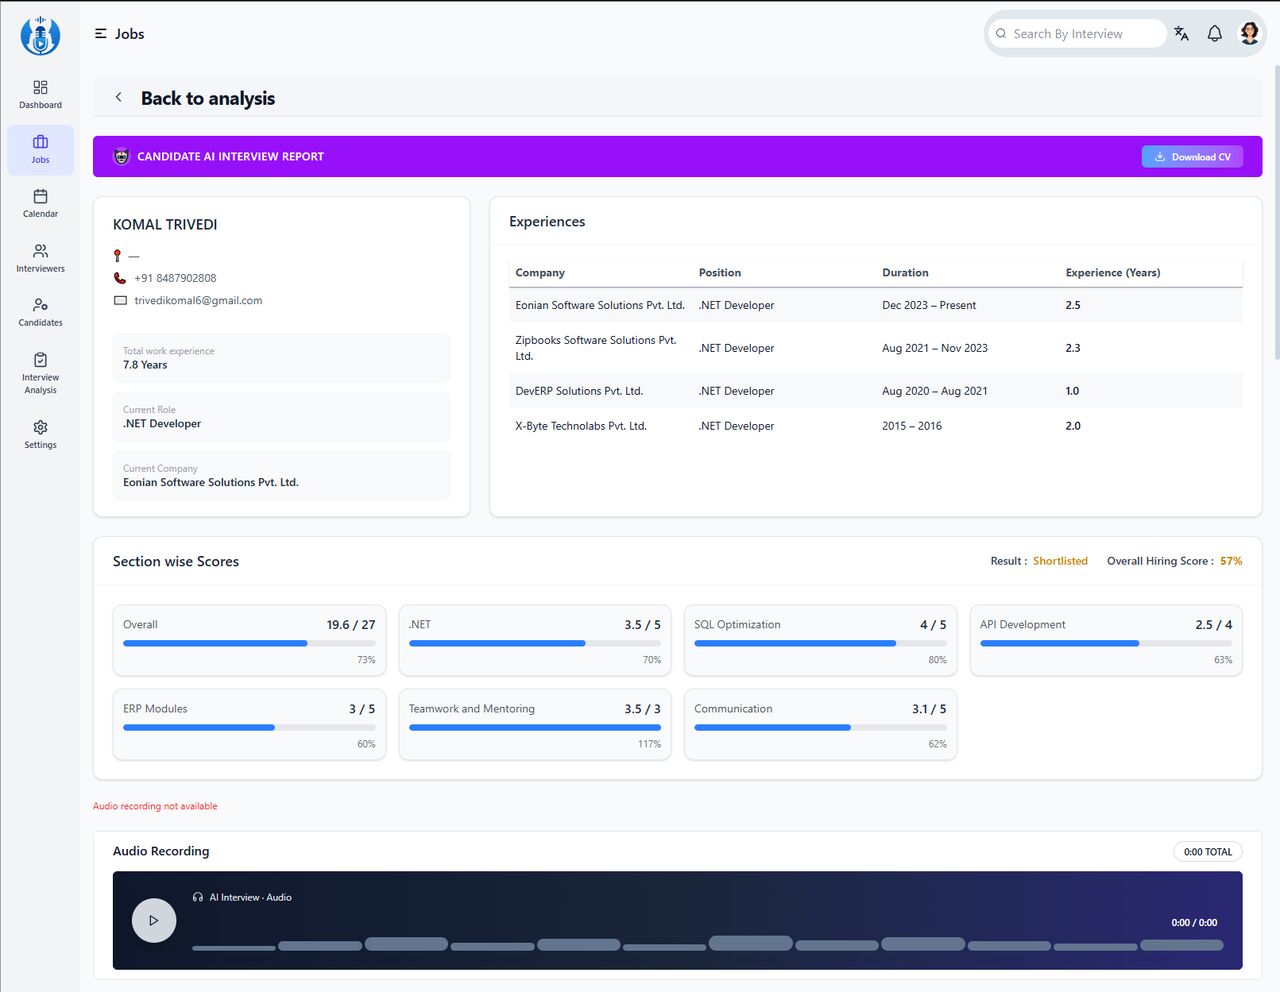Click the Experiences heading

[547, 222]
